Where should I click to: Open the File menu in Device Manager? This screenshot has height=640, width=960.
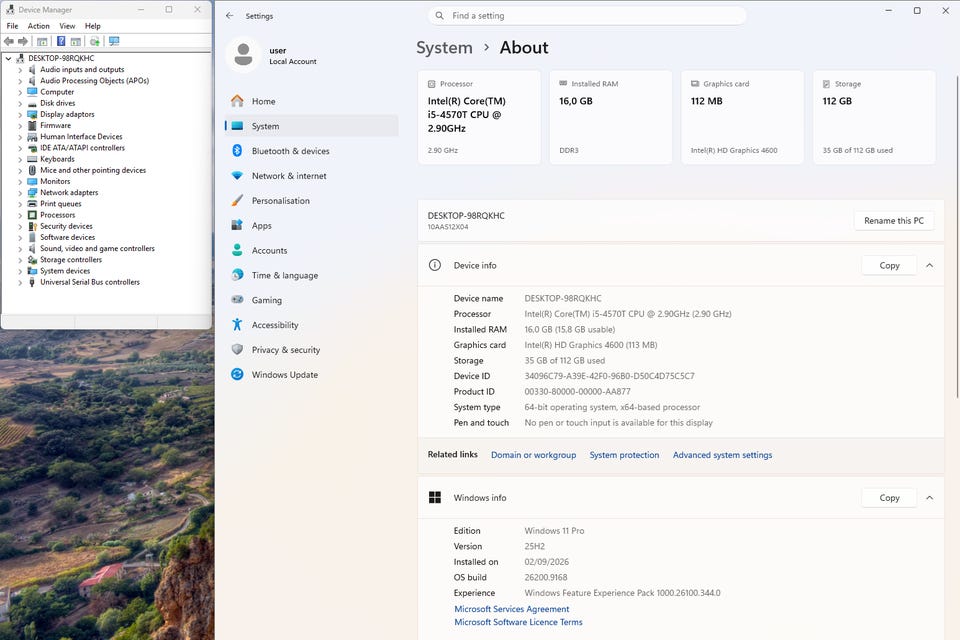[x=12, y=26]
